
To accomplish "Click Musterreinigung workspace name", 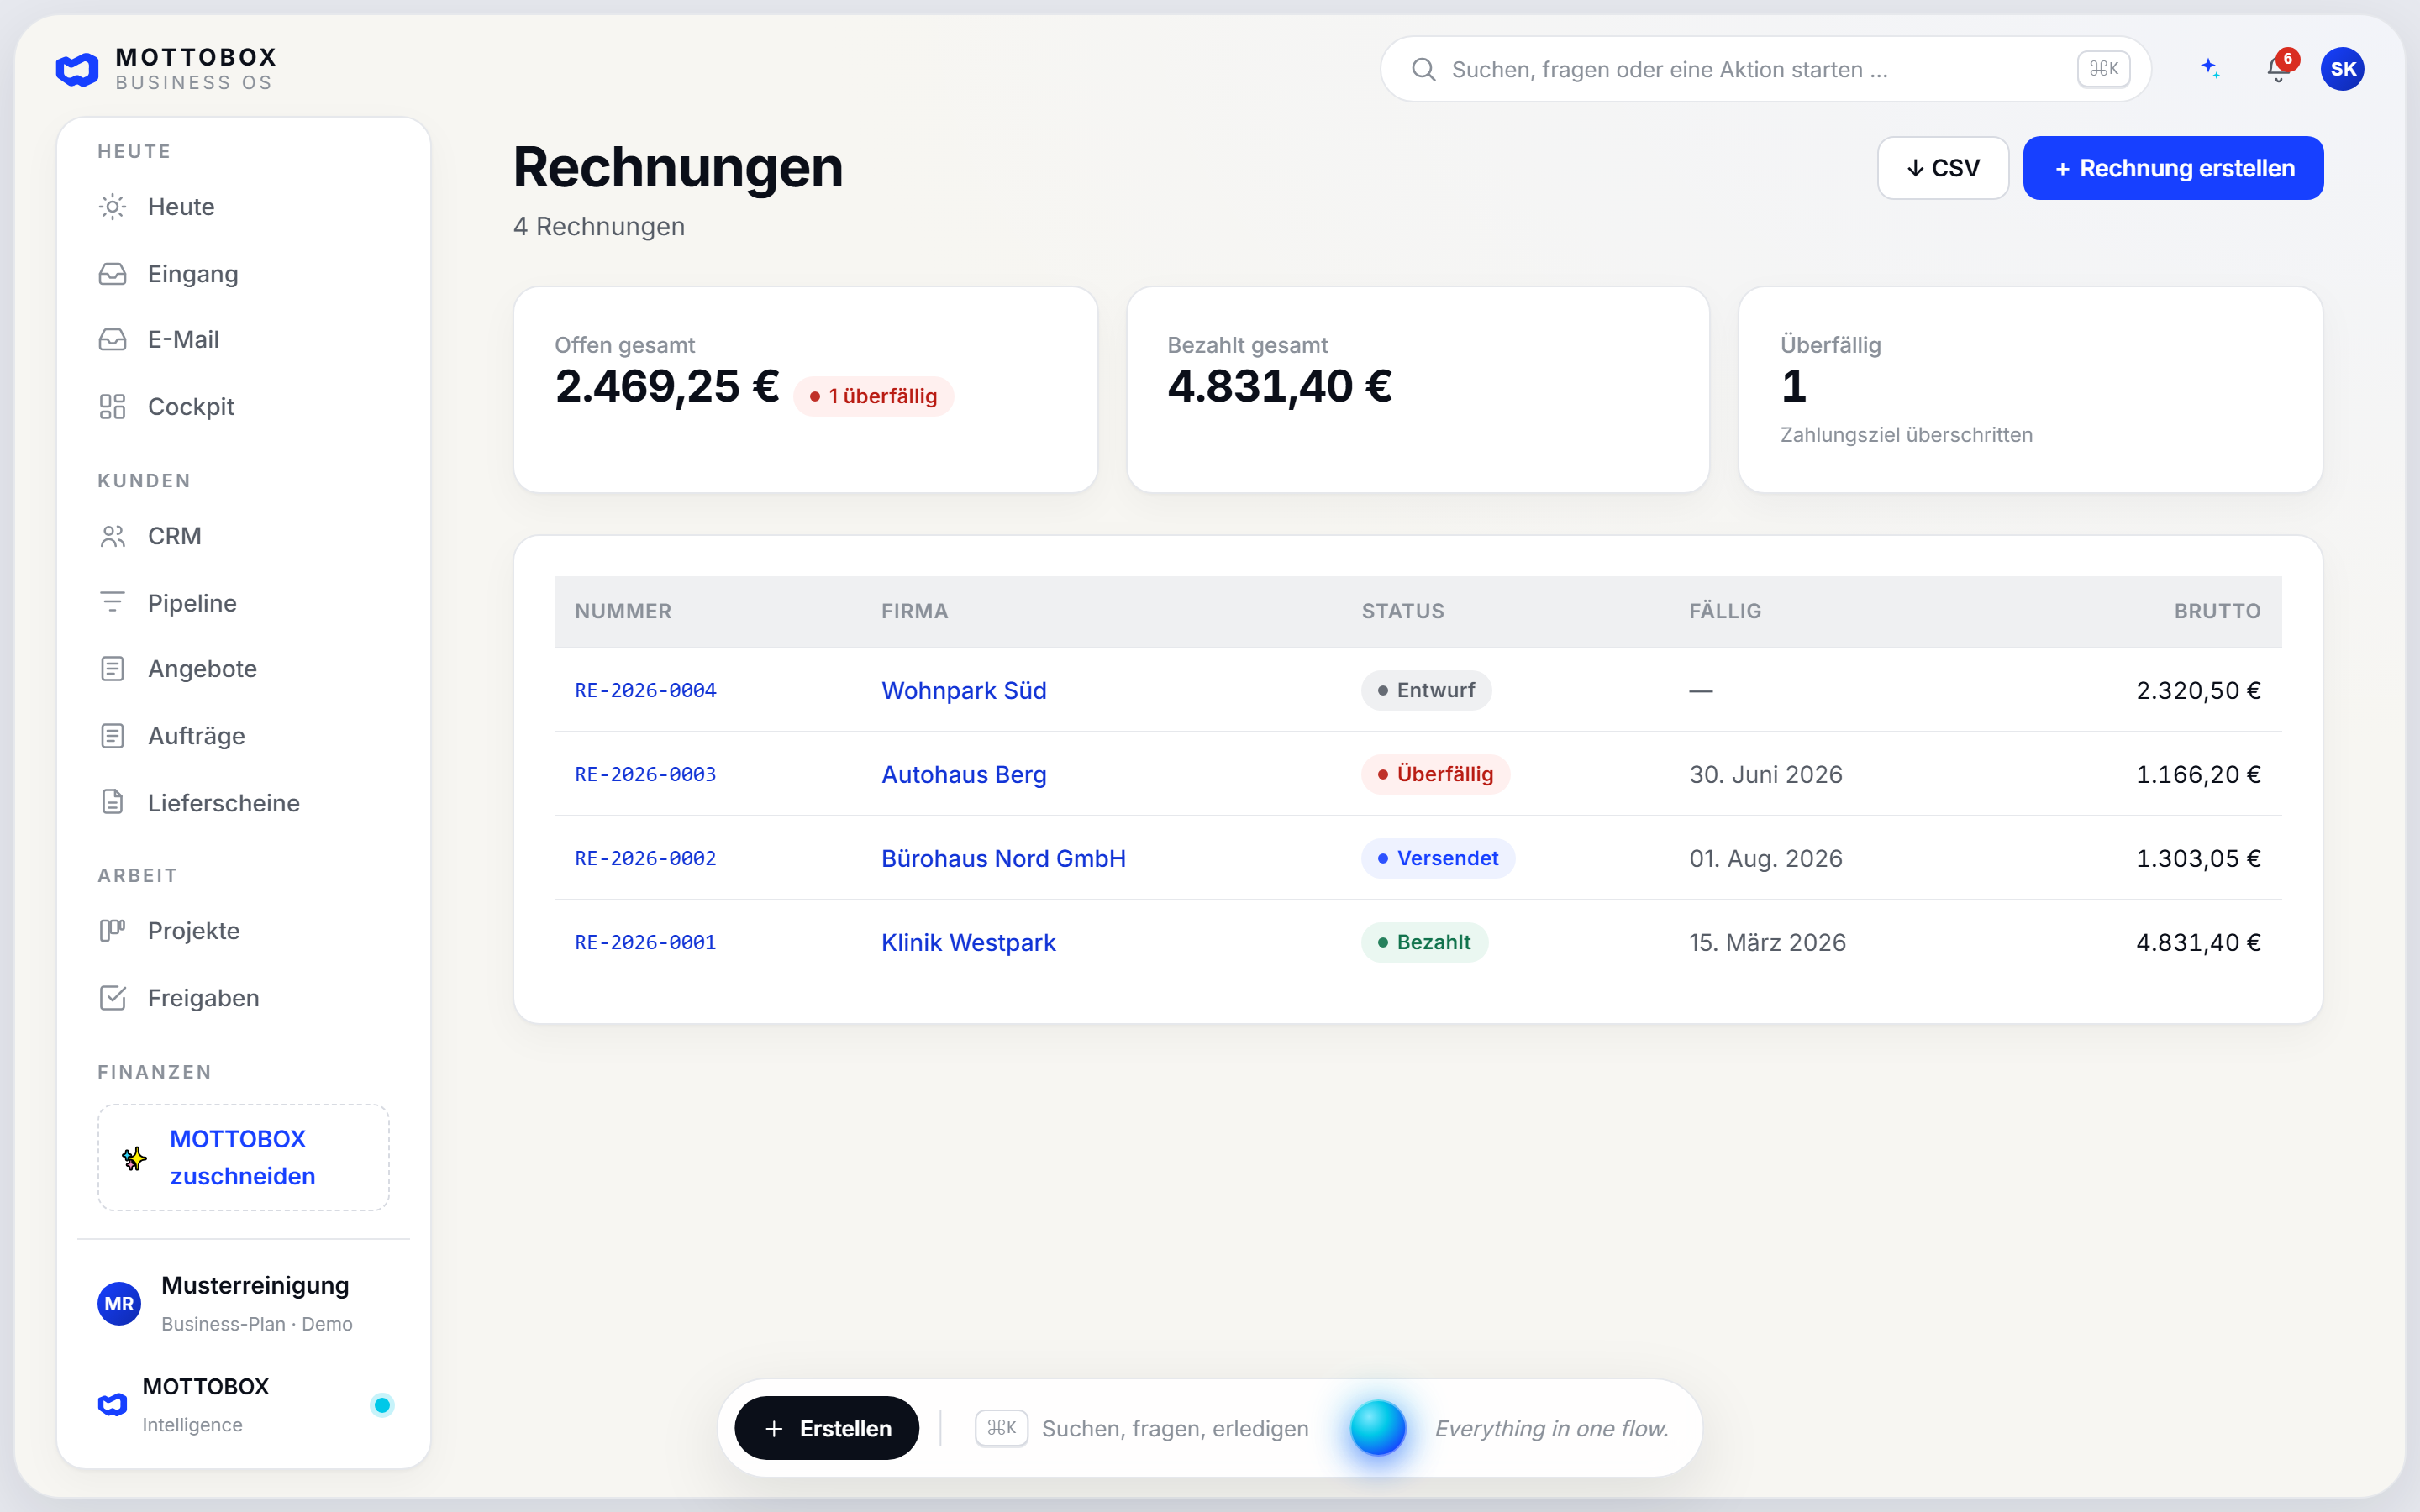I will (x=255, y=1285).
